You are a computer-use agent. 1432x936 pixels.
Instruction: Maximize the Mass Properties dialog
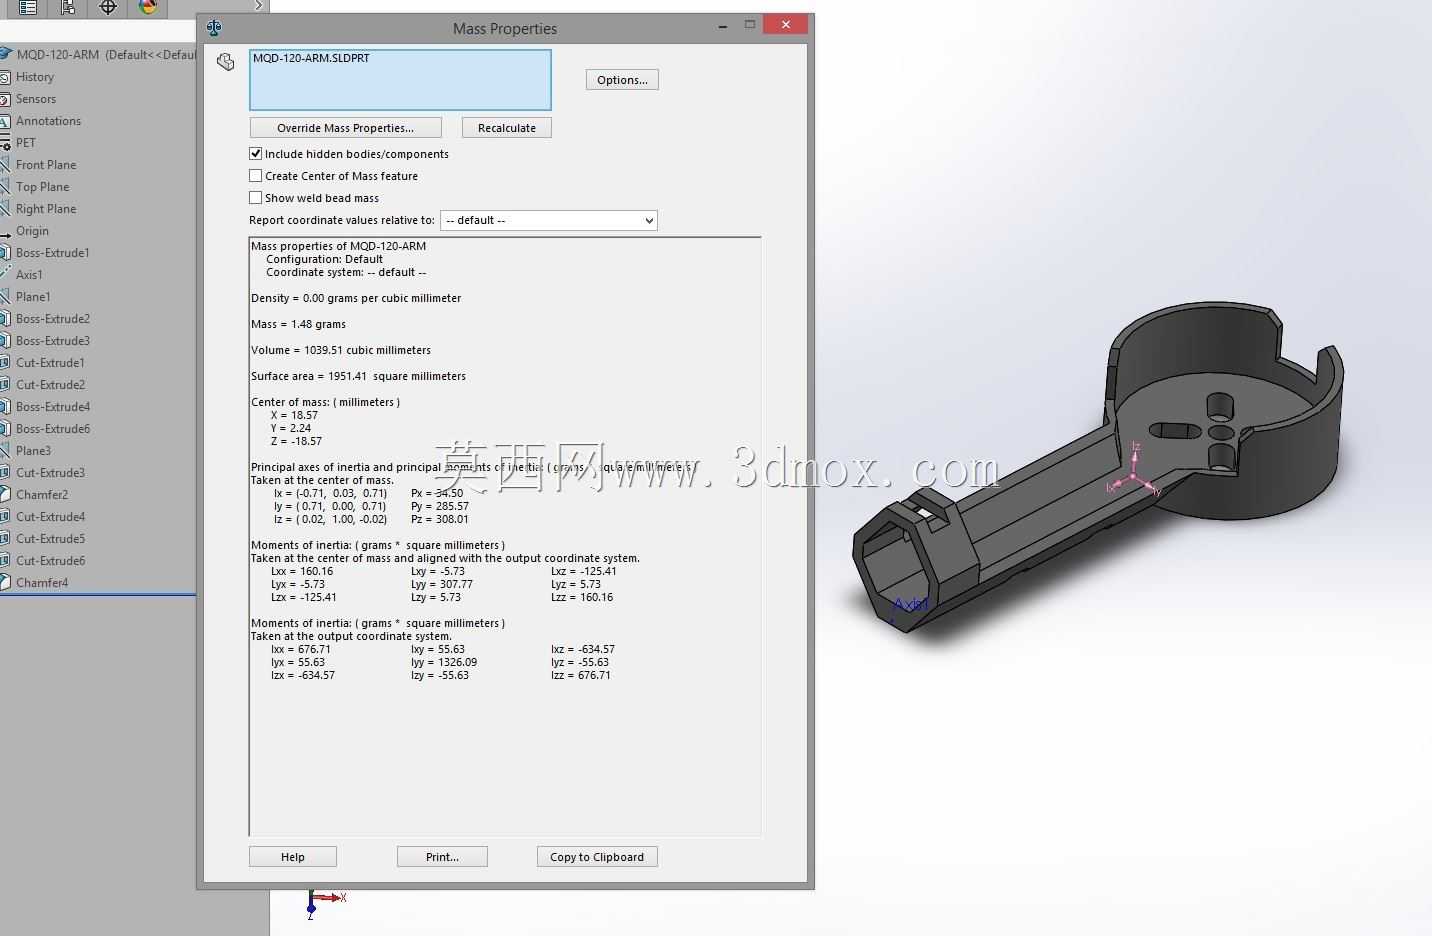tap(749, 25)
